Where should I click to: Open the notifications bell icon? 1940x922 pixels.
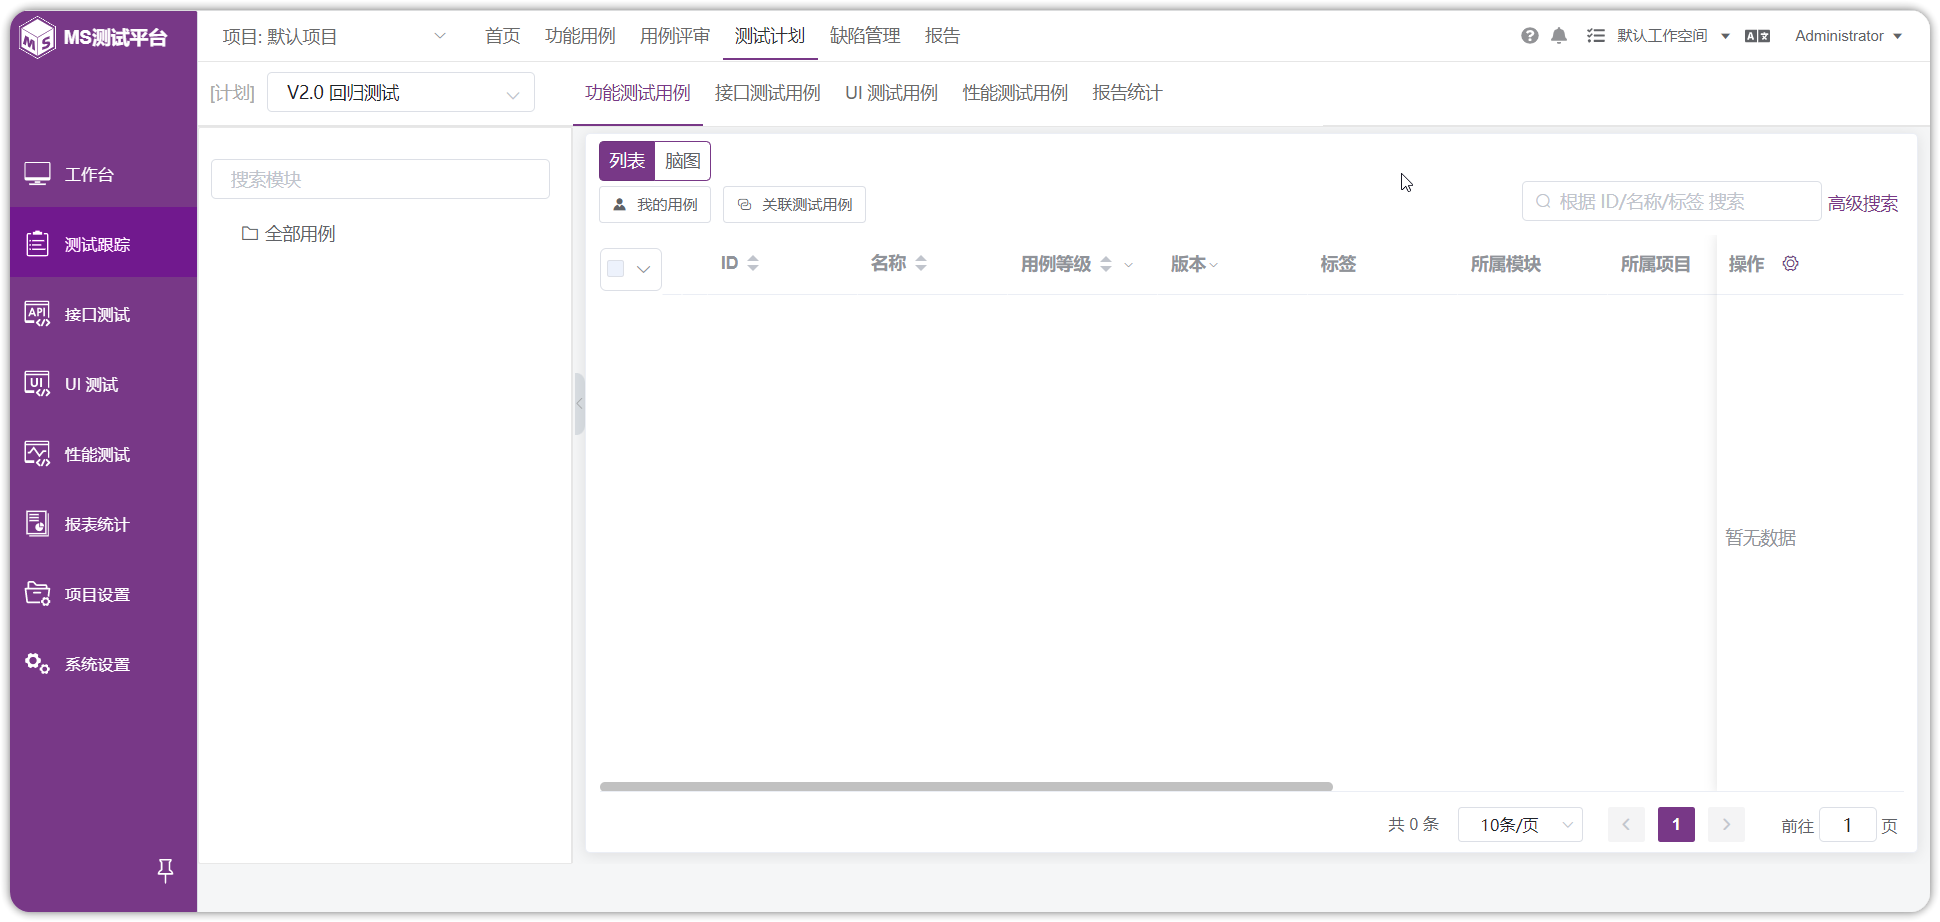tap(1559, 36)
